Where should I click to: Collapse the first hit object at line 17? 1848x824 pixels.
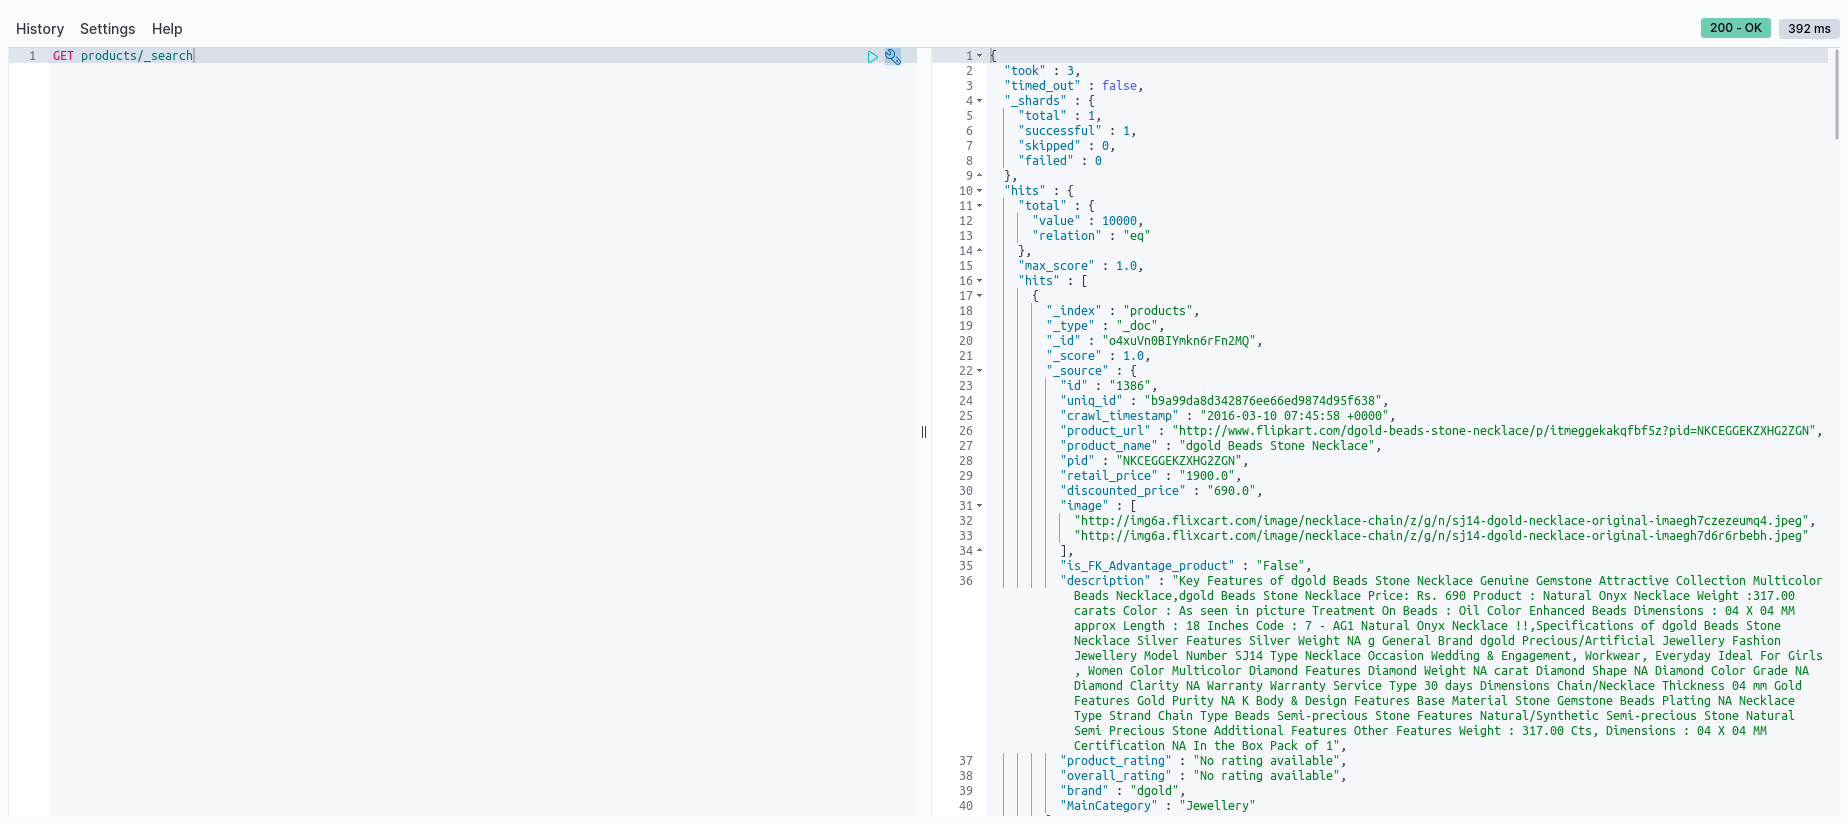point(979,296)
